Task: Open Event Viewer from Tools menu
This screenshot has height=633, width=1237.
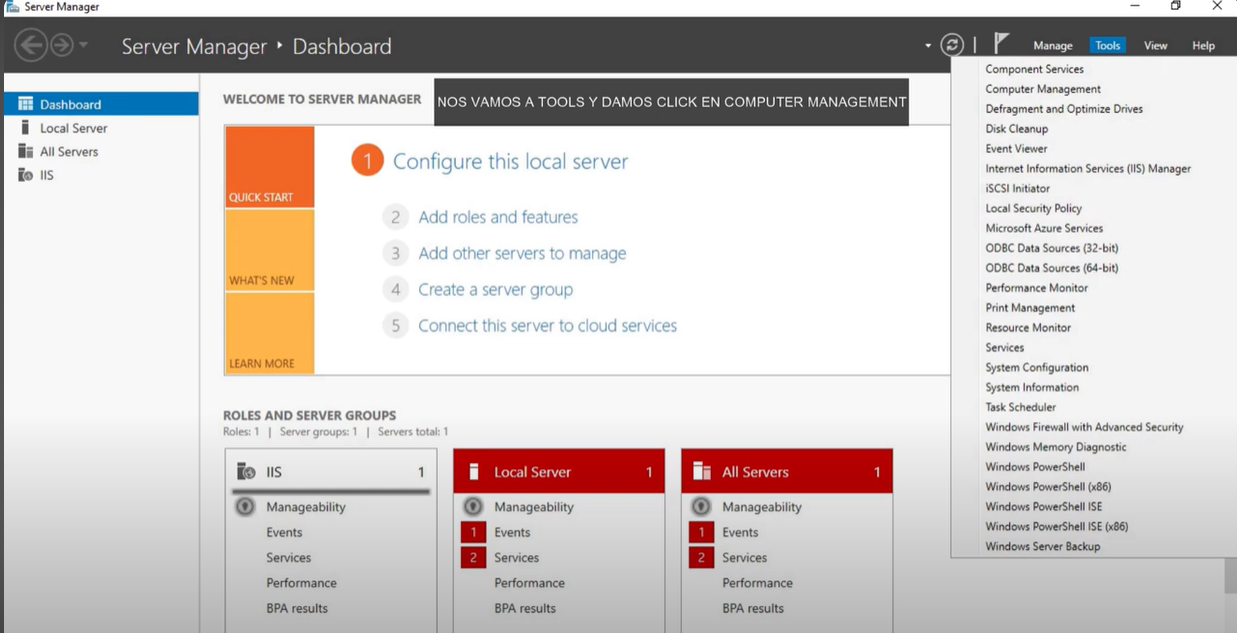Action: coord(1016,149)
